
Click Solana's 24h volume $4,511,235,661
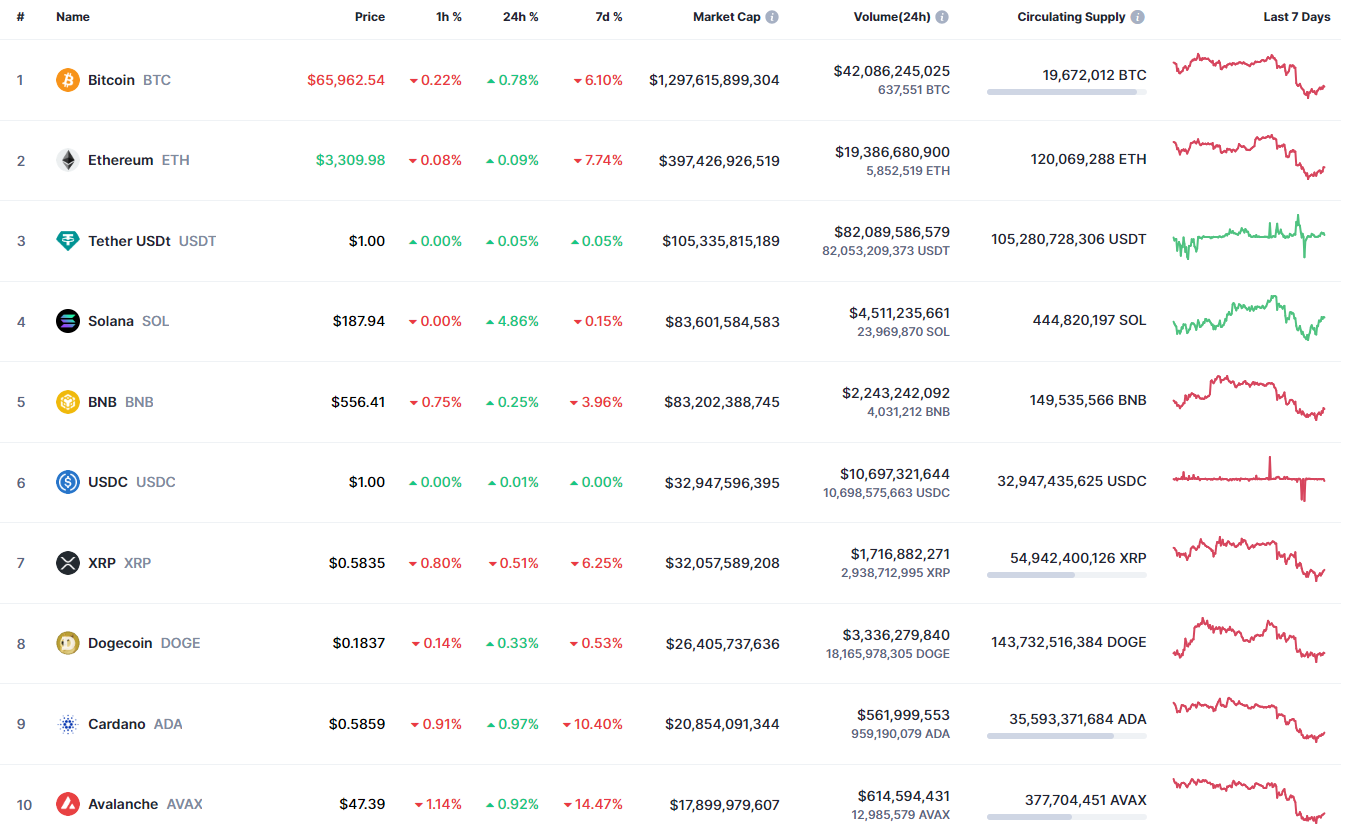[900, 313]
